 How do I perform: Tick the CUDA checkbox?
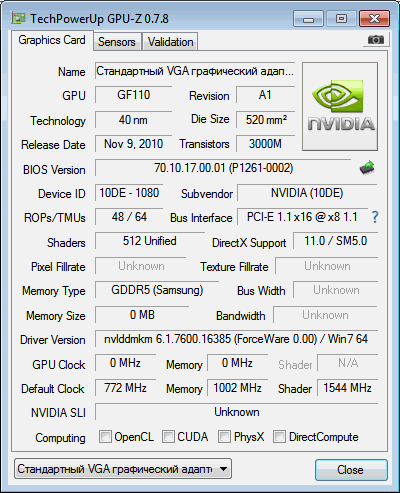click(x=168, y=436)
